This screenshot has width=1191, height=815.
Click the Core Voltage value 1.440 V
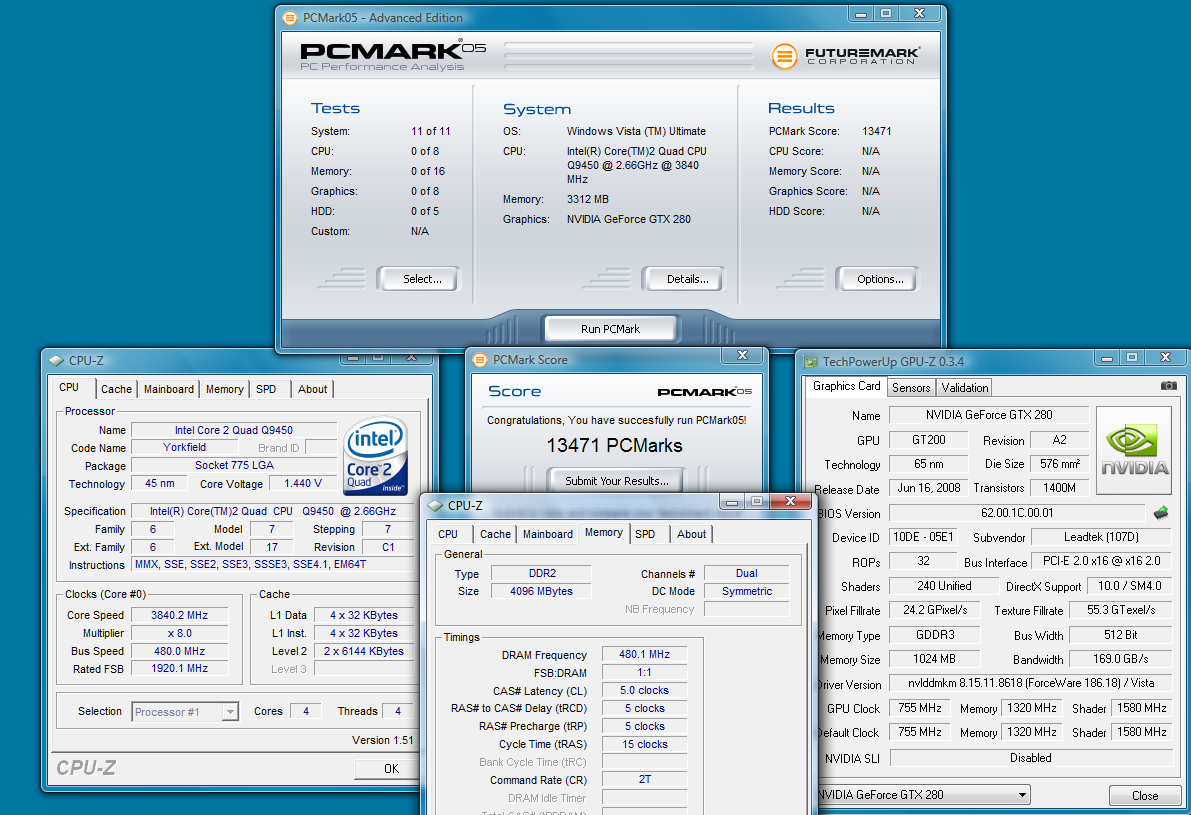302,483
